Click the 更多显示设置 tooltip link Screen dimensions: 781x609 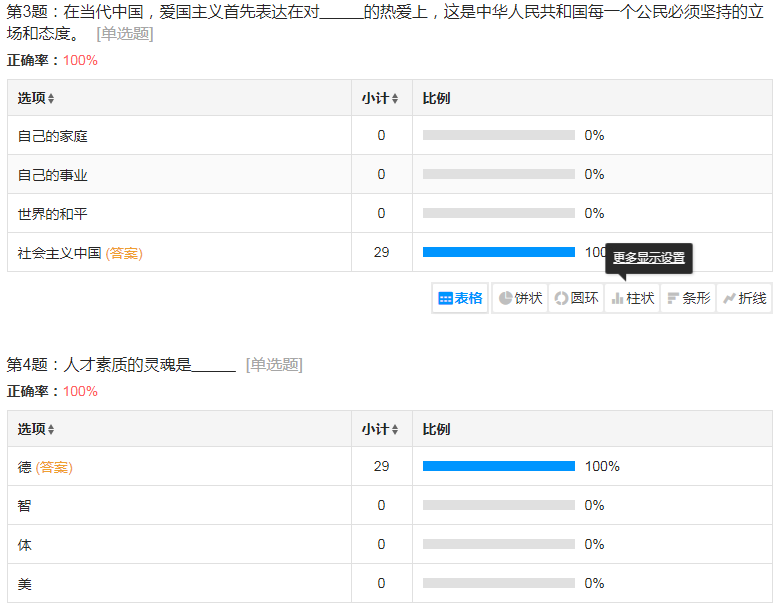(649, 258)
